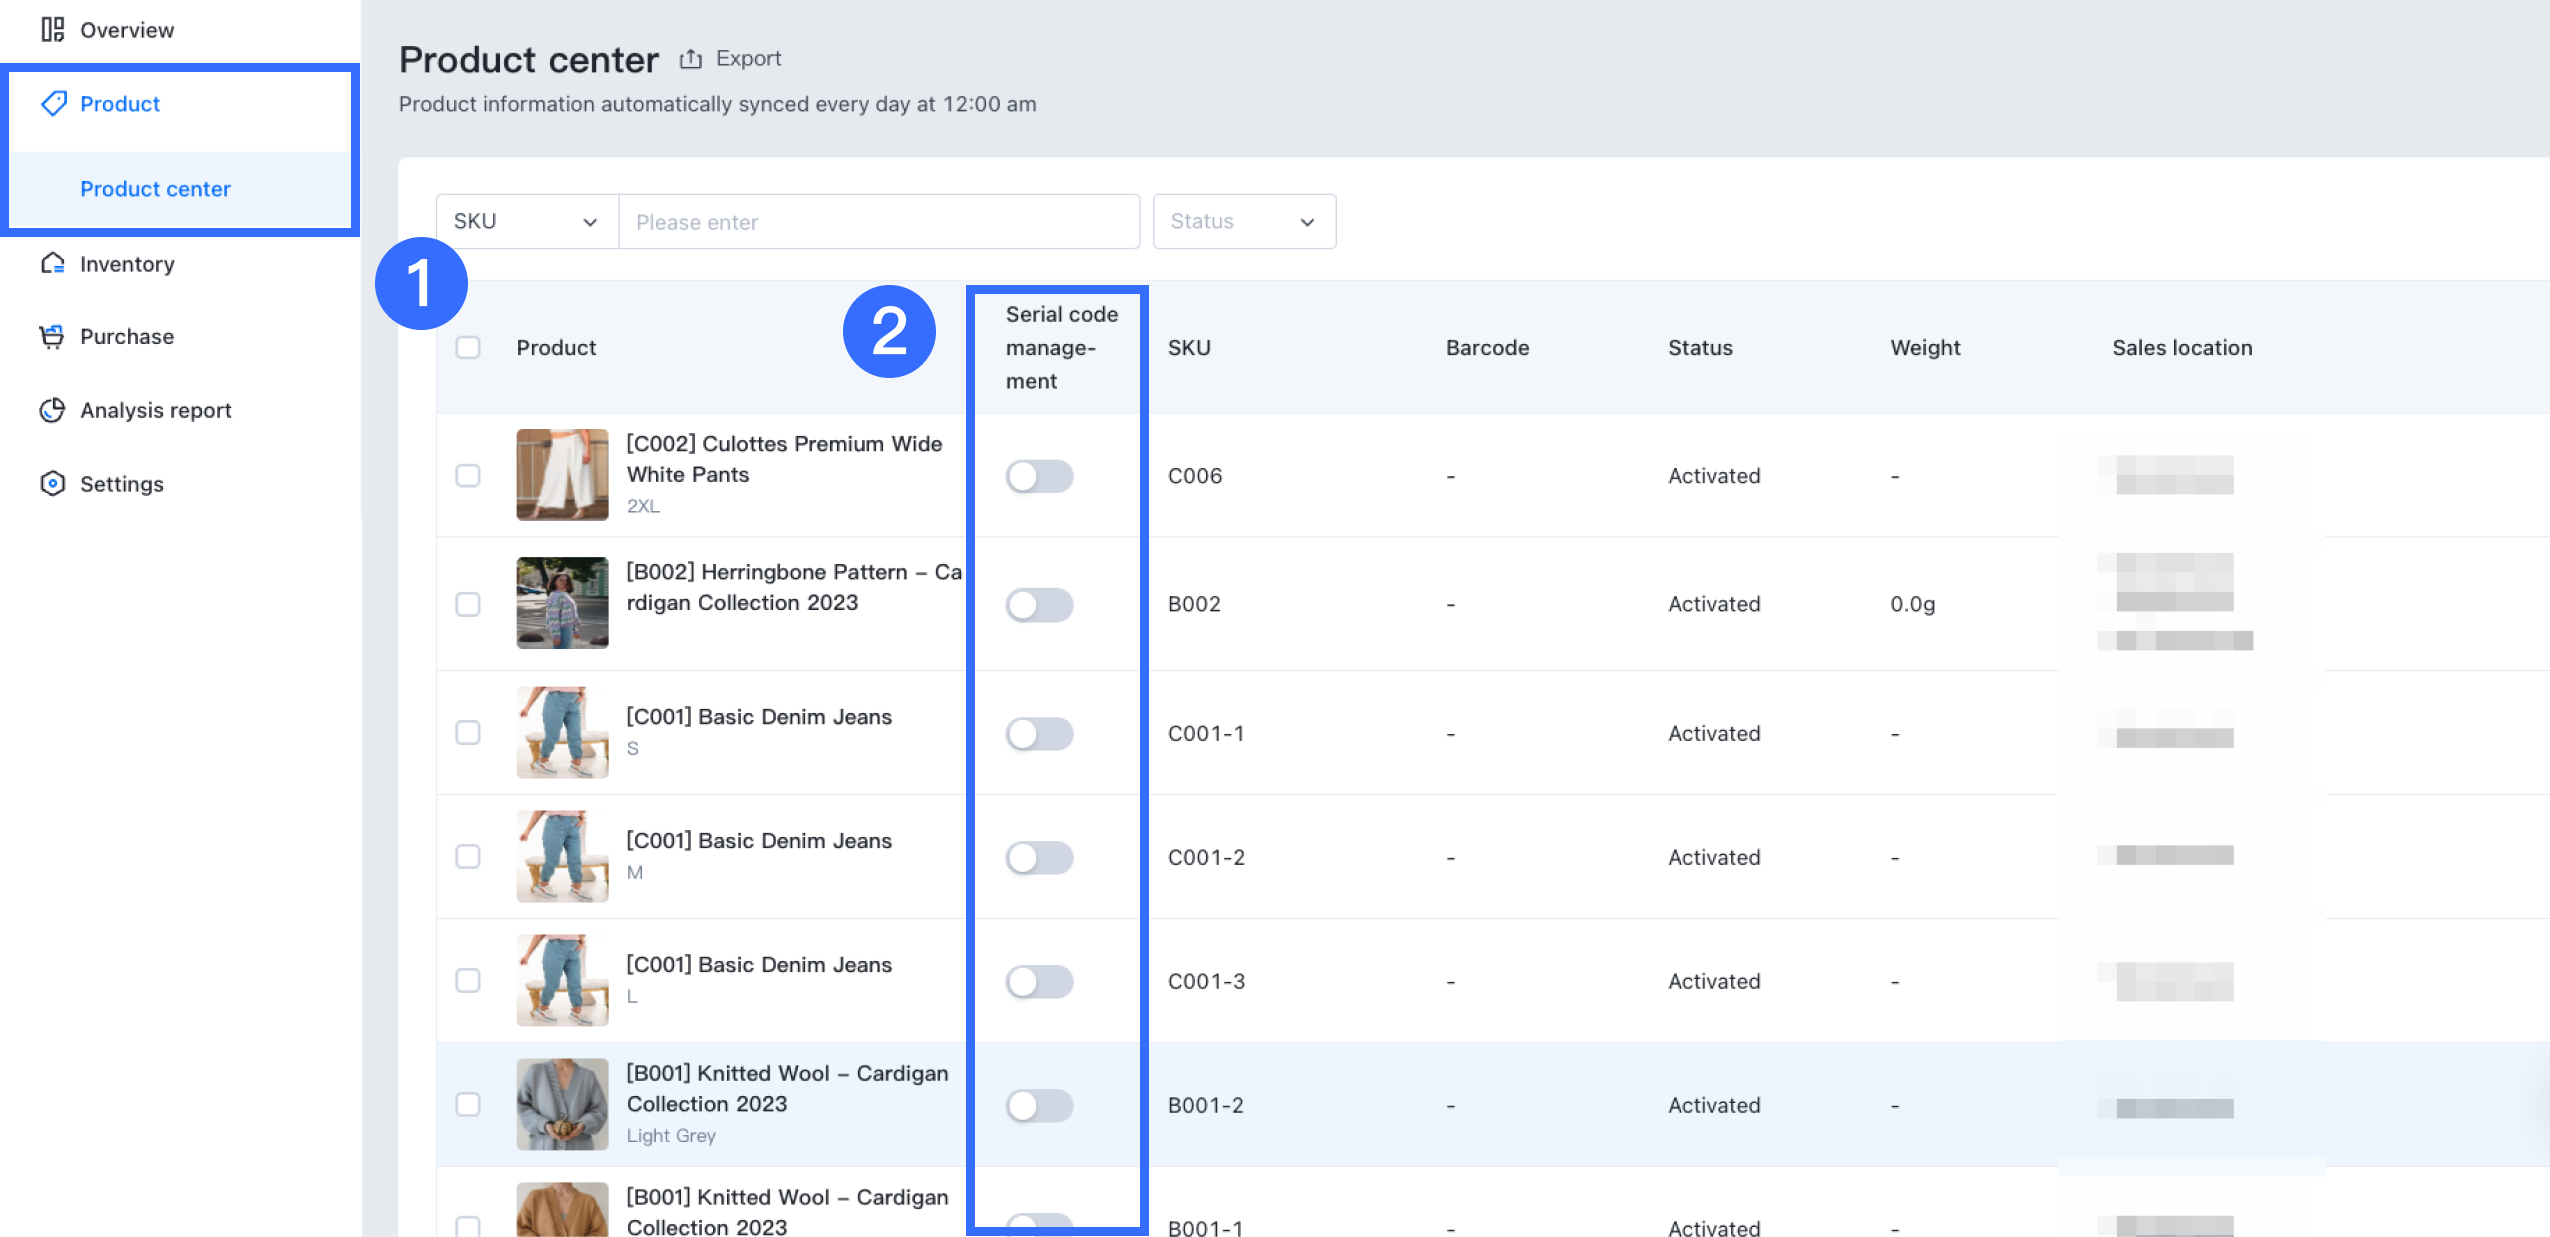The height and width of the screenshot is (1237, 2550).
Task: Click the Overview dashboard icon
Action: click(x=52, y=30)
